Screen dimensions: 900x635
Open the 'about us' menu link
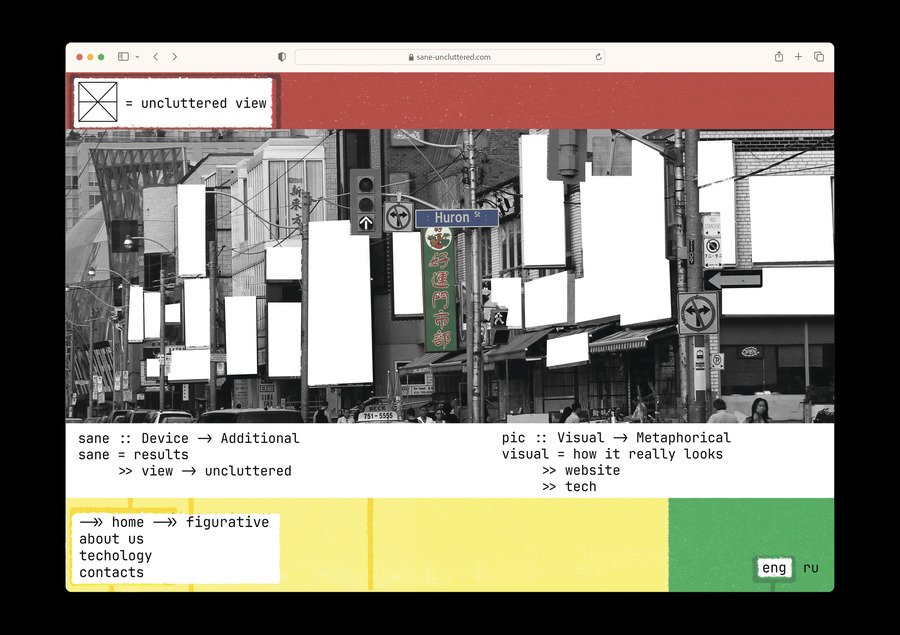pyautogui.click(x=111, y=539)
